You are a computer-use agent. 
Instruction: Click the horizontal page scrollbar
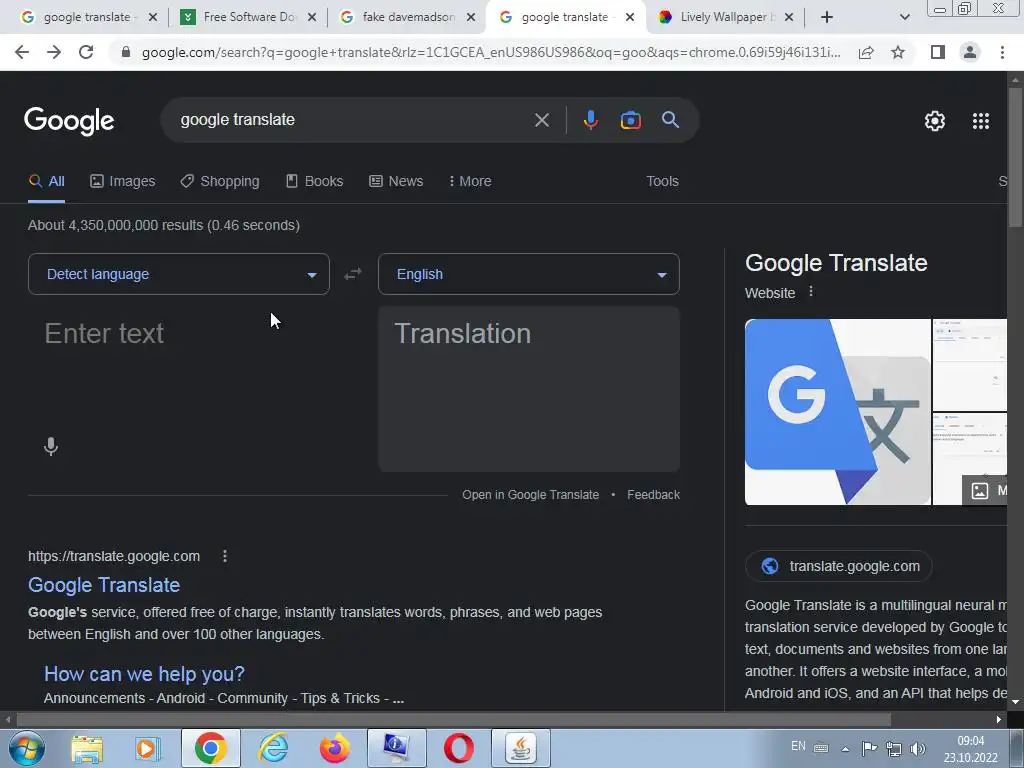click(x=453, y=720)
